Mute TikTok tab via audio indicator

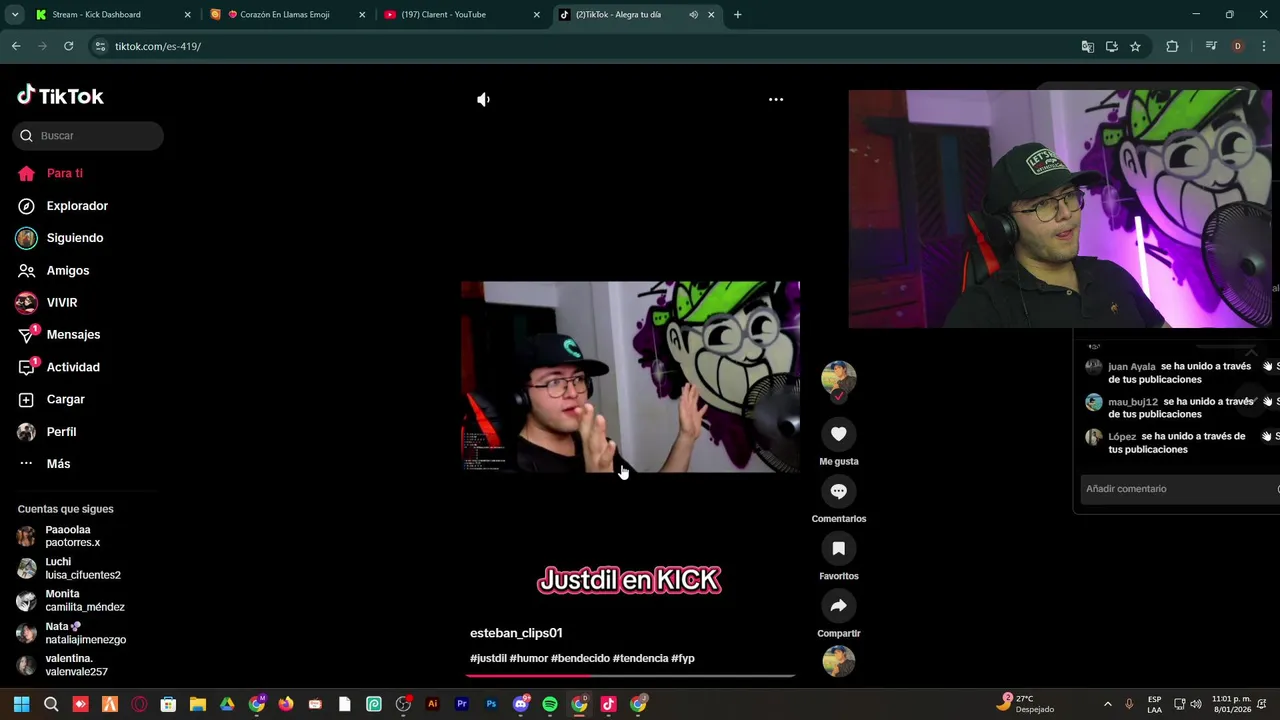click(x=693, y=15)
